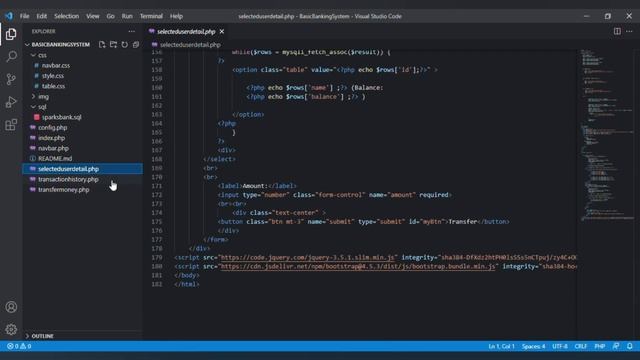Screen dimensions: 640x360
Task: Close the selecteduserdetail.php tab
Action: [x=222, y=31]
